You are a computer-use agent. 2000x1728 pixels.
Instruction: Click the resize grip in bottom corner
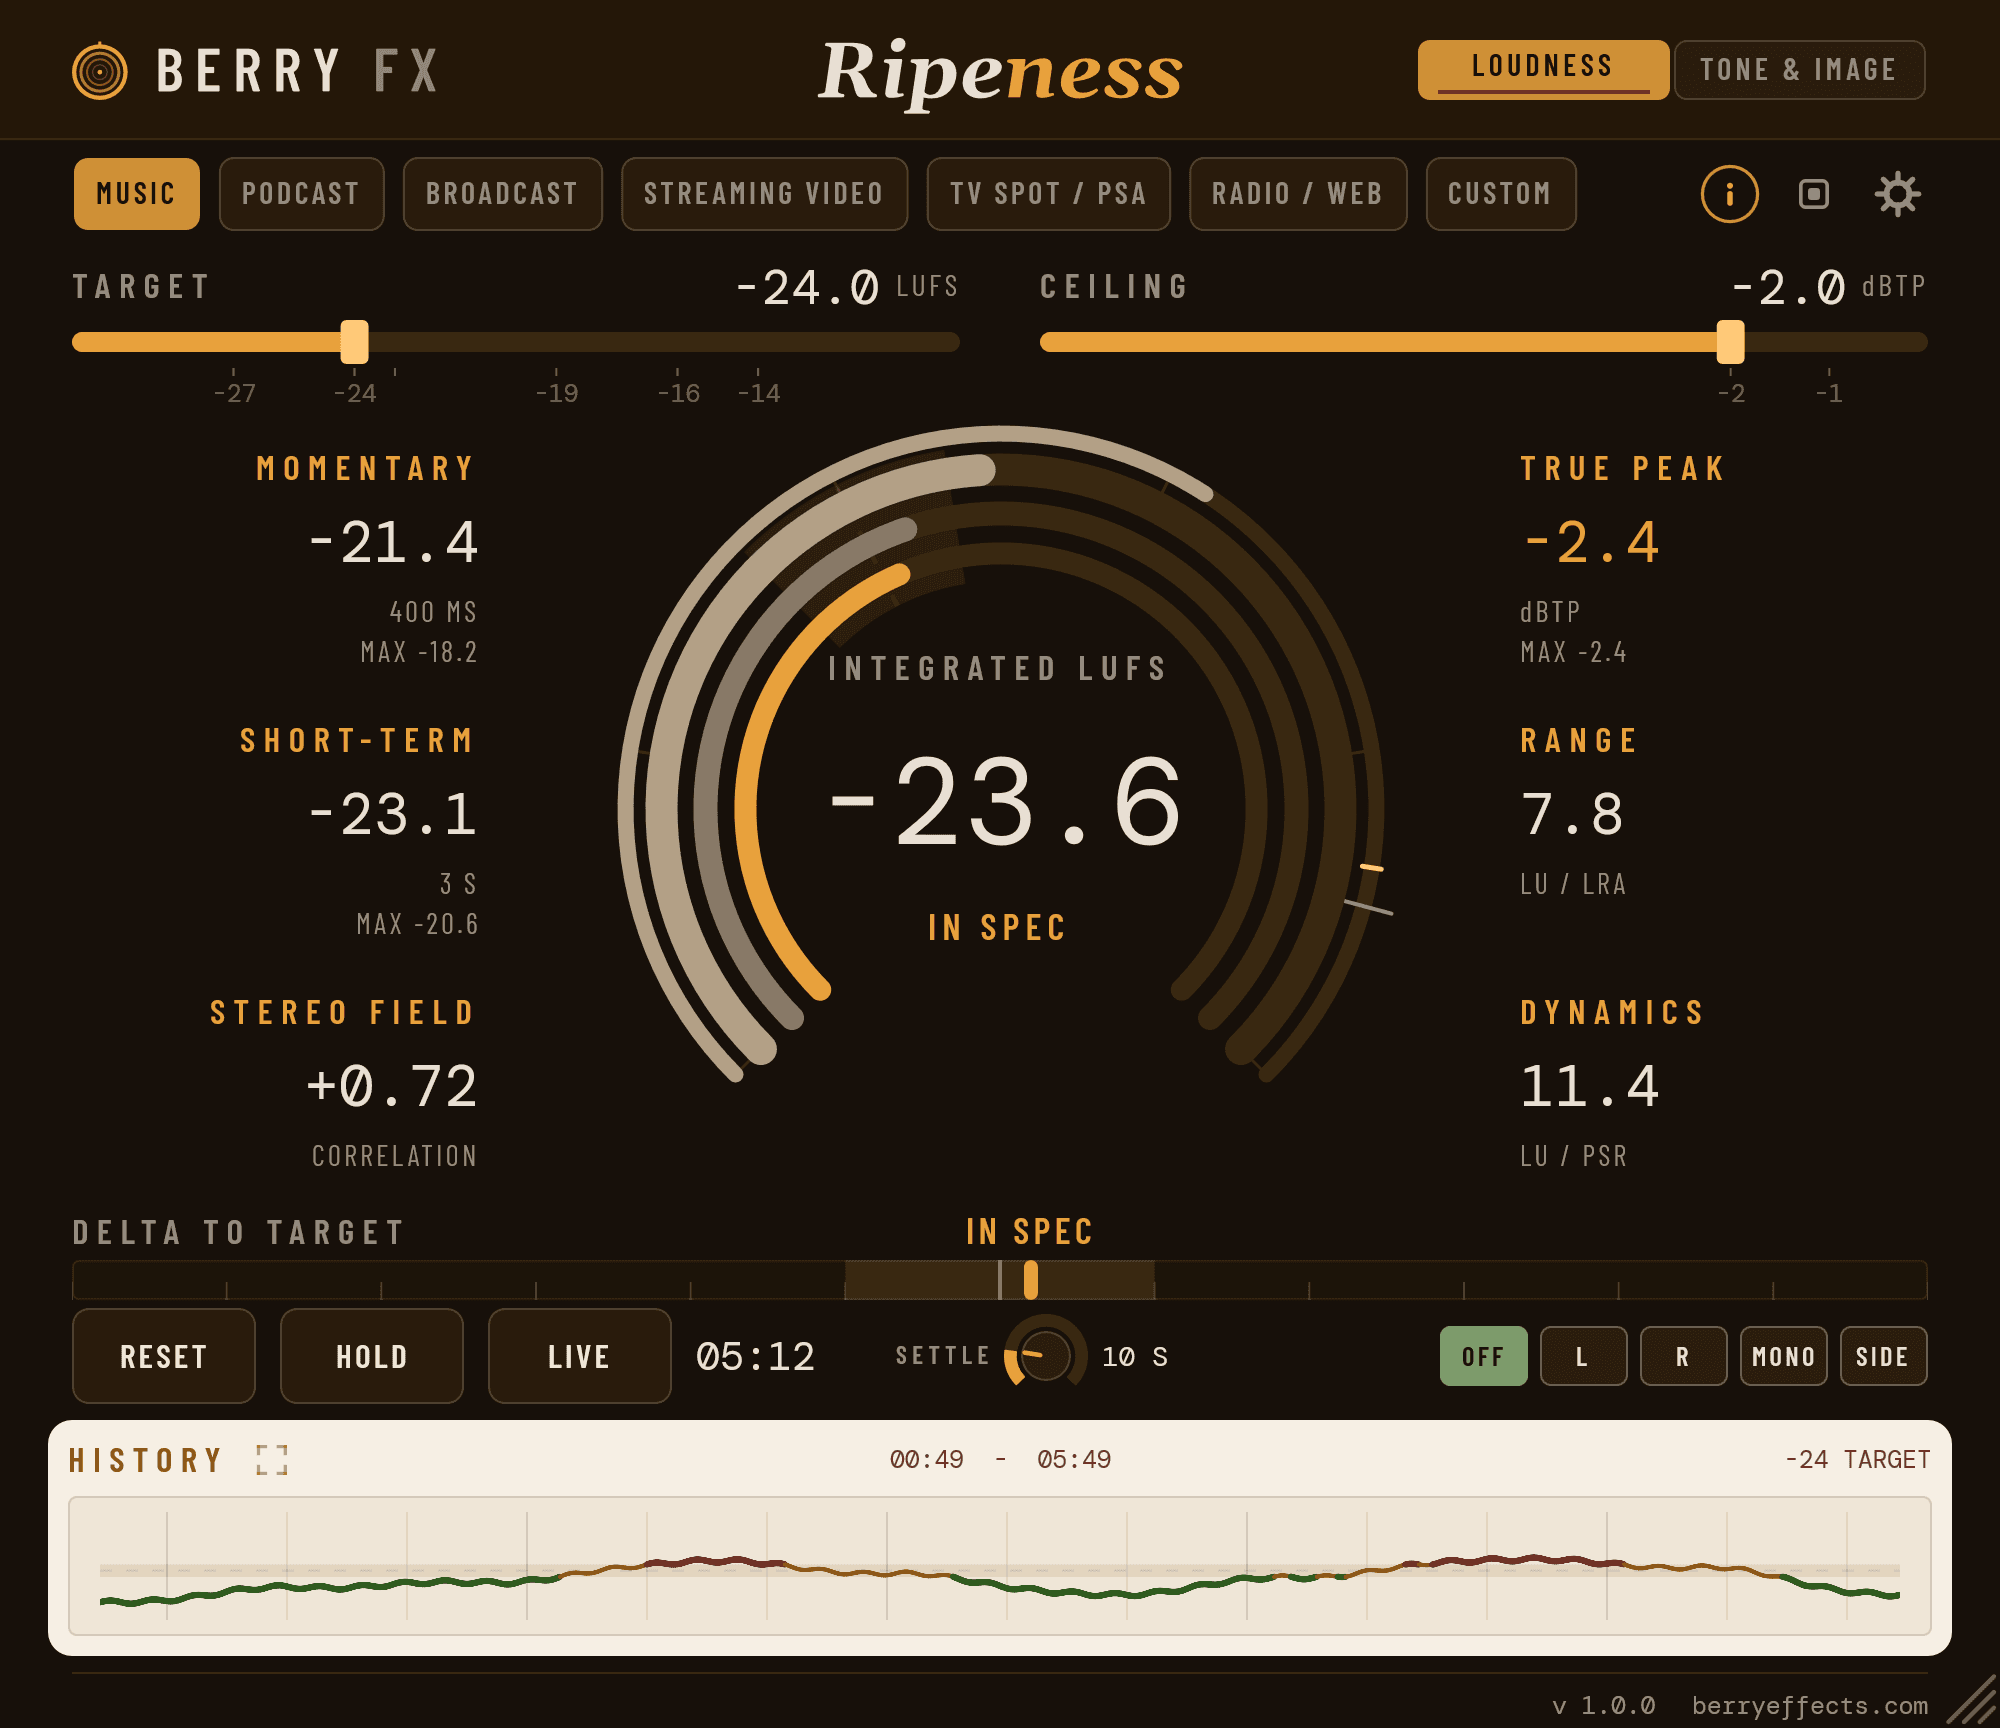[1973, 1700]
